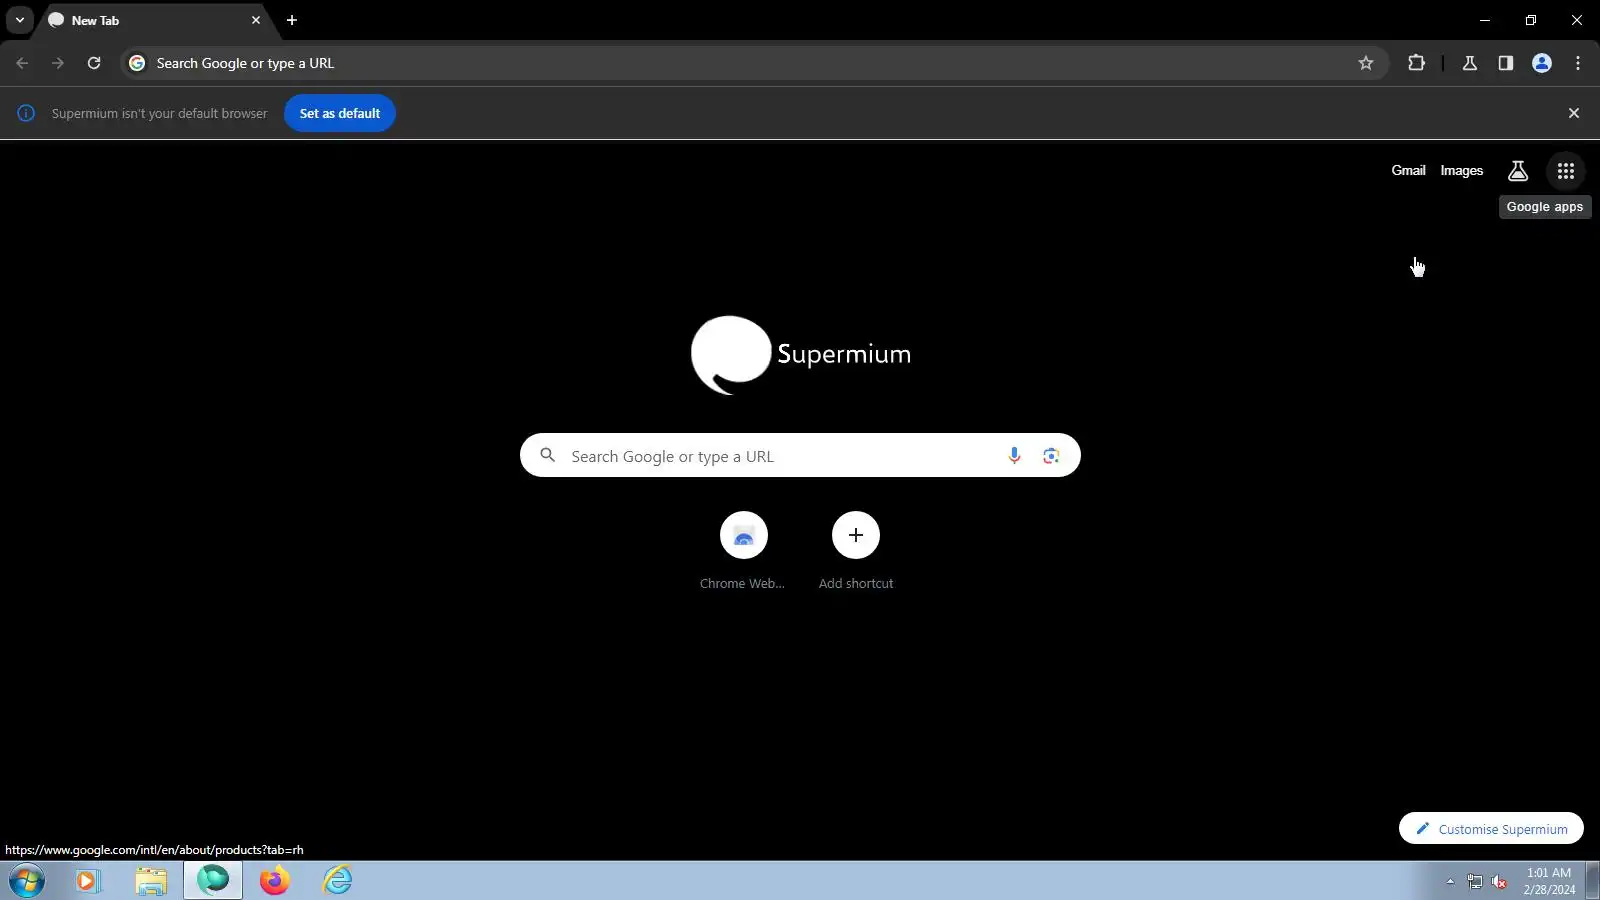This screenshot has height=900, width=1600.
Task: Open the Chrome Web Store shortcut
Action: [x=743, y=552]
